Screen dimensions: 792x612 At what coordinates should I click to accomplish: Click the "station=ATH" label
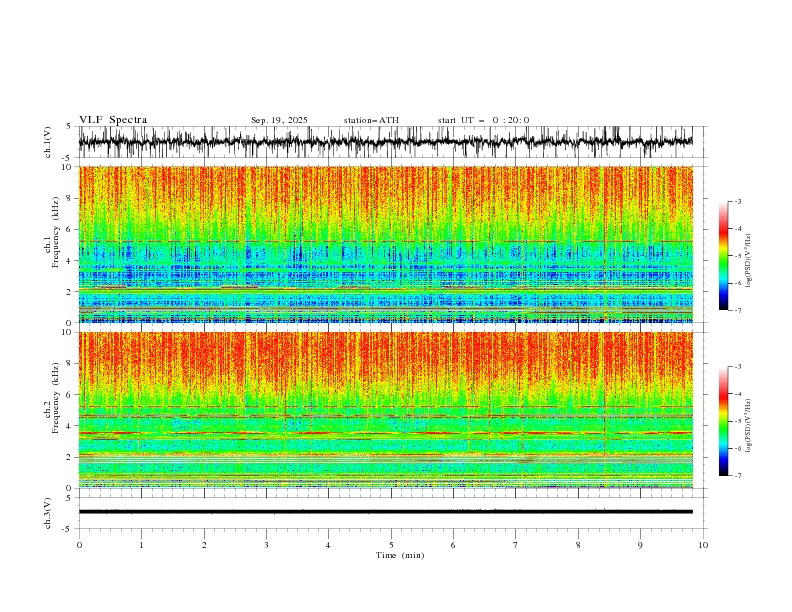point(371,120)
